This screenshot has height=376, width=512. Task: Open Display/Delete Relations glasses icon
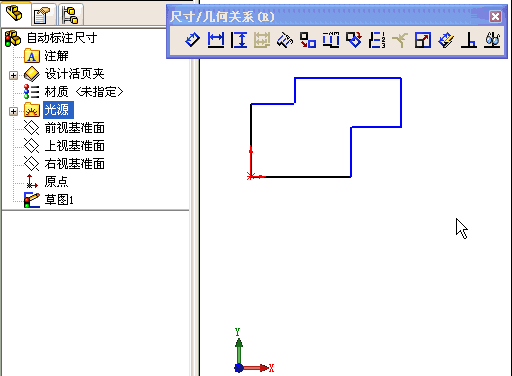[x=492, y=40]
